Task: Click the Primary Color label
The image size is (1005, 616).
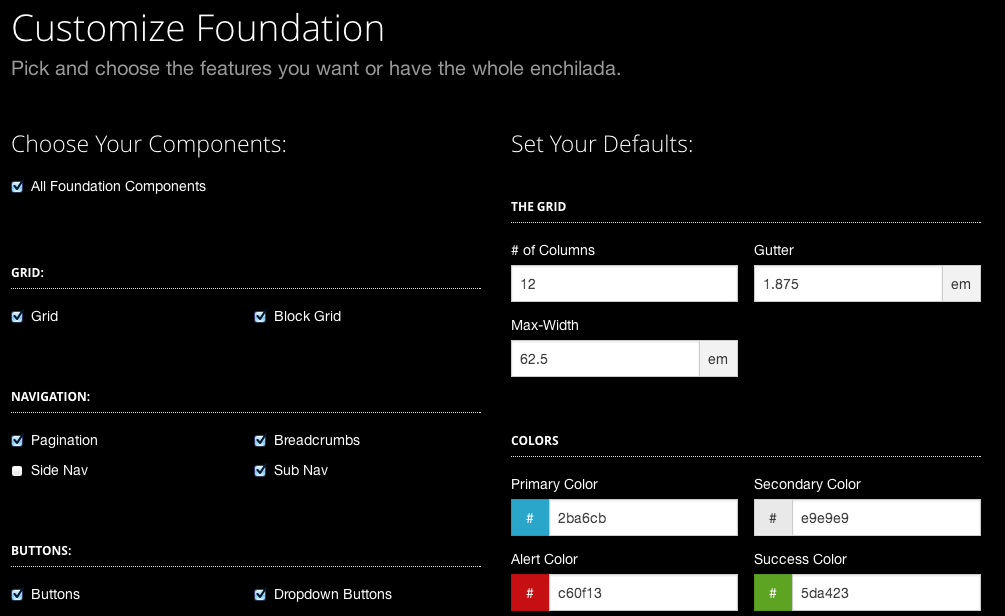Action: pos(554,484)
